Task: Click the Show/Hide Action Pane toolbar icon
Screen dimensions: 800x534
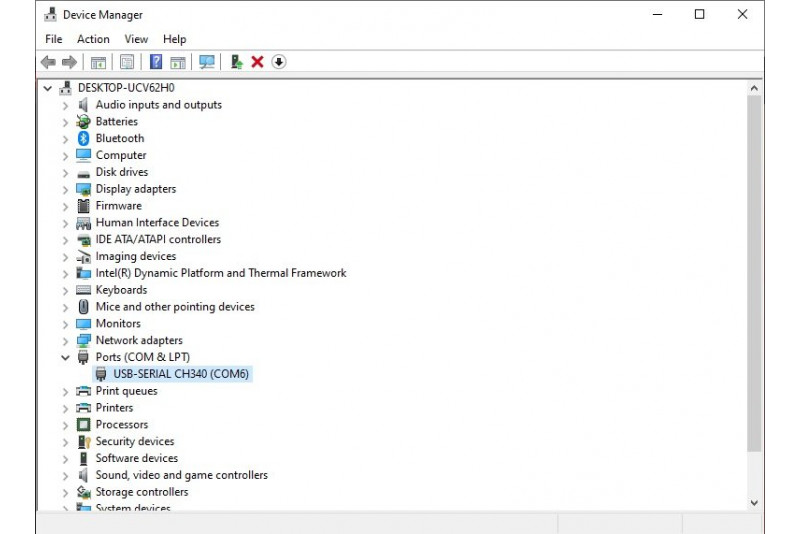Action: click(x=178, y=62)
